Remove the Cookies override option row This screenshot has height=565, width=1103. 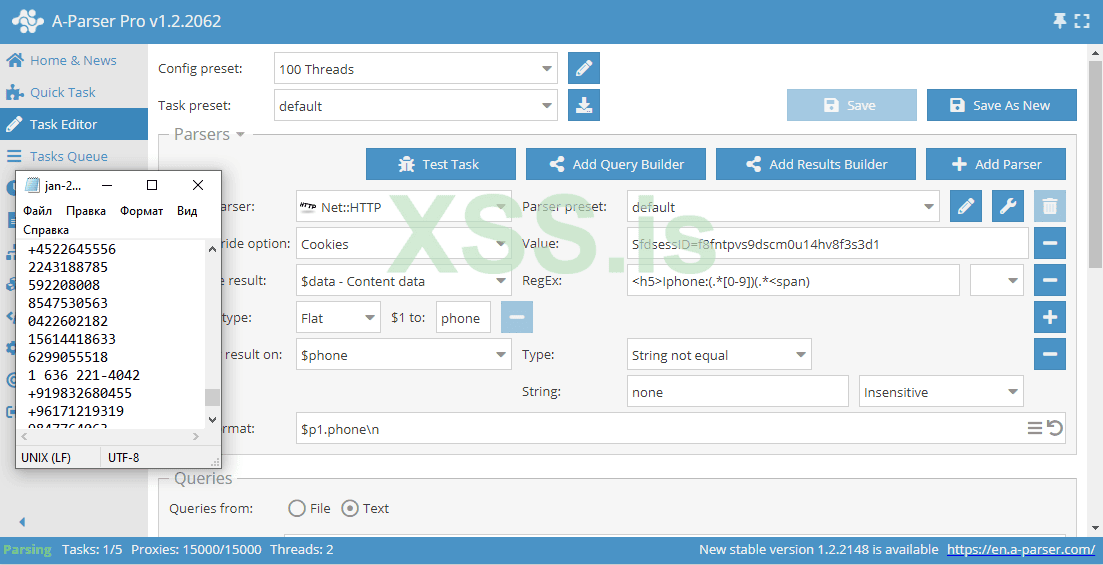[1050, 243]
